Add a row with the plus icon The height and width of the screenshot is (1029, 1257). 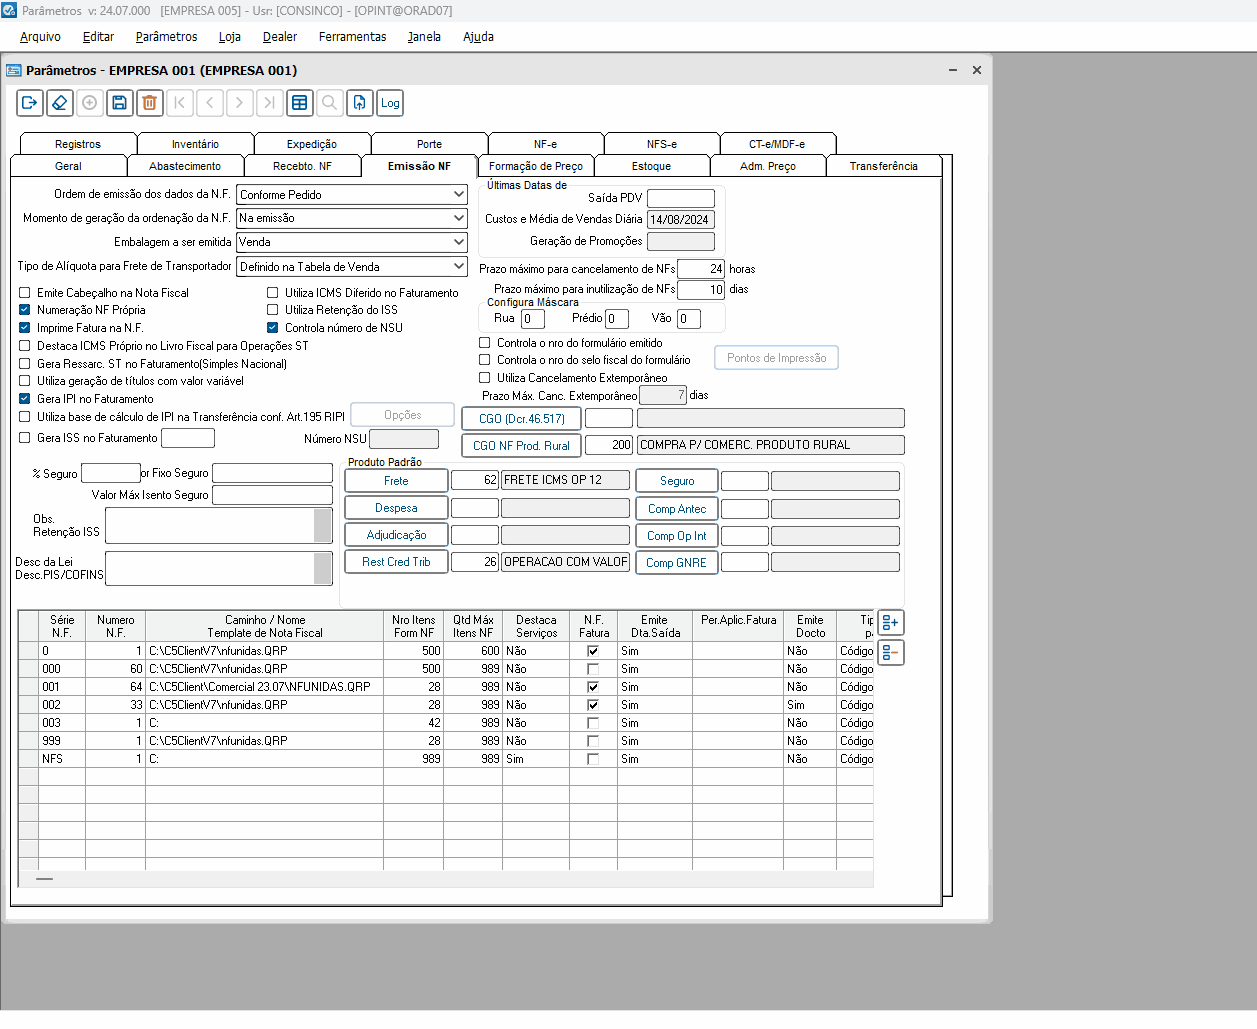tap(890, 623)
